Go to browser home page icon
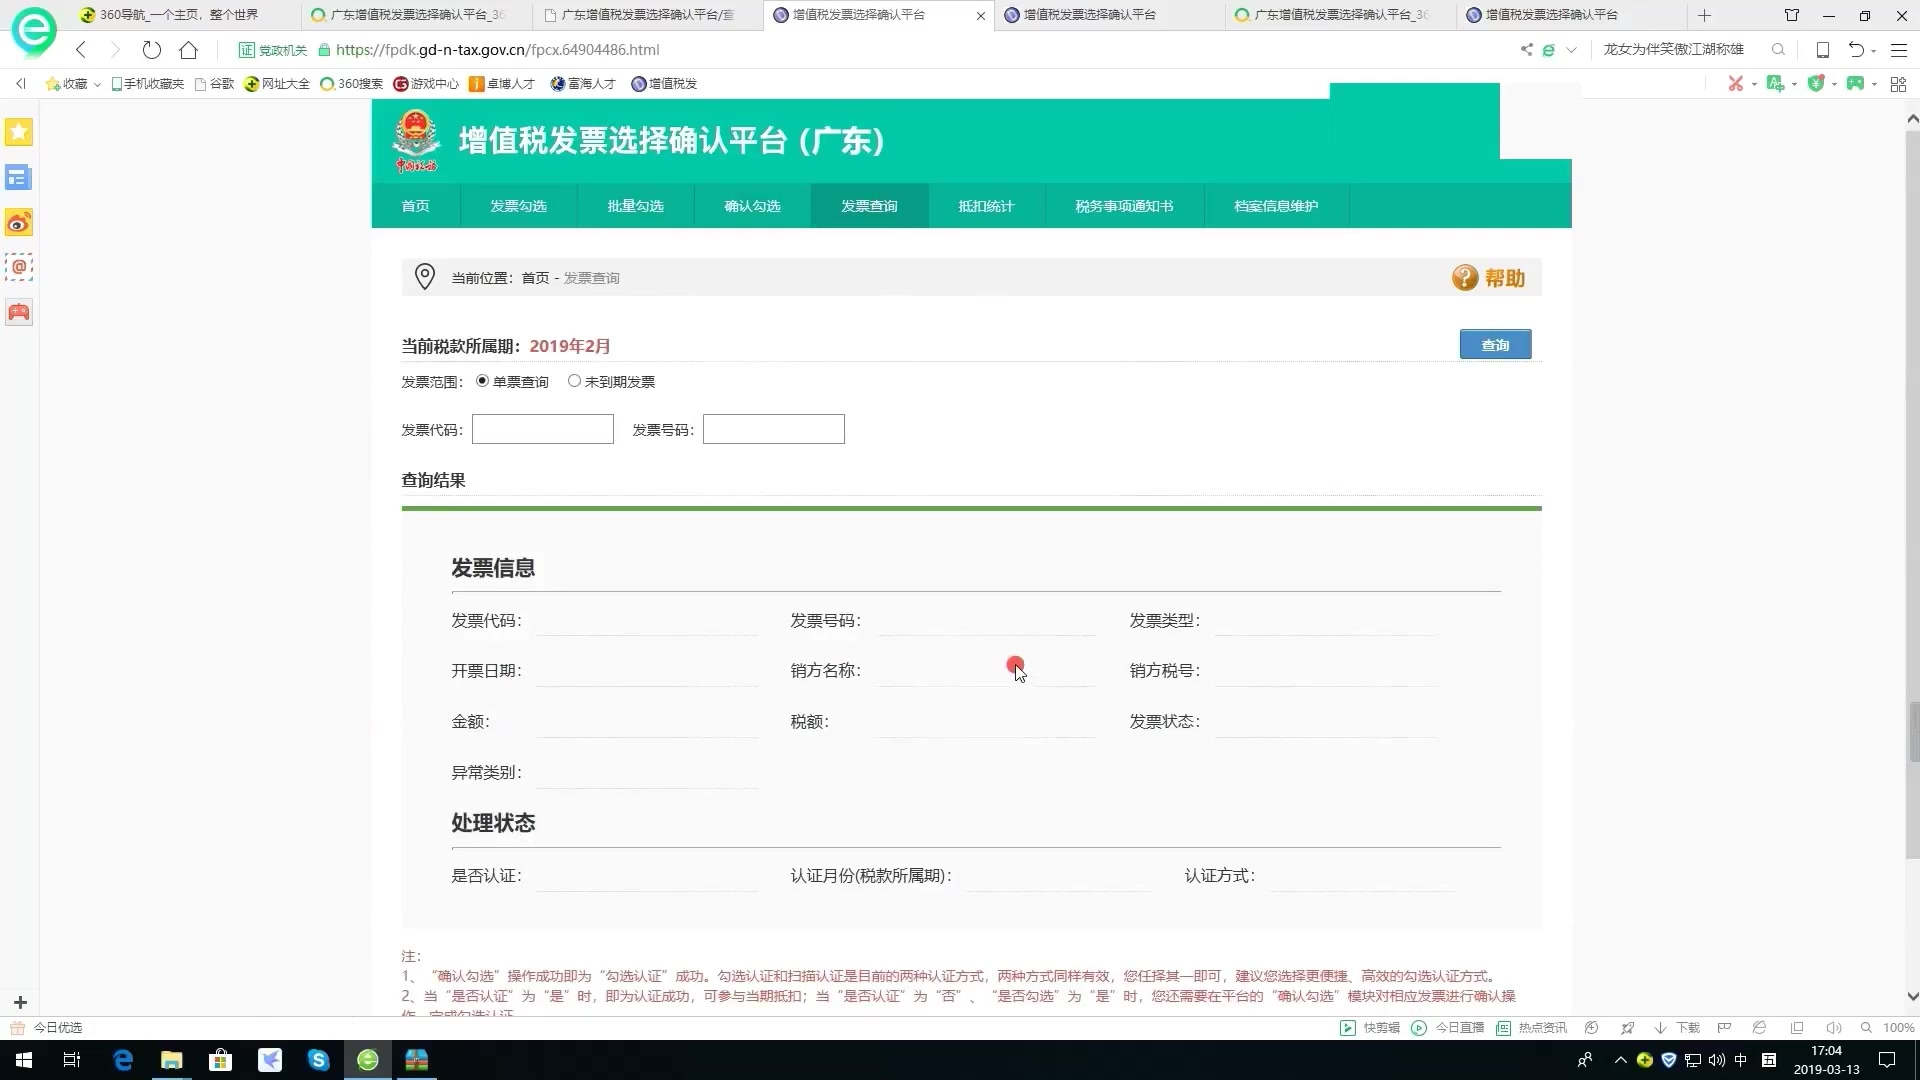 (188, 50)
